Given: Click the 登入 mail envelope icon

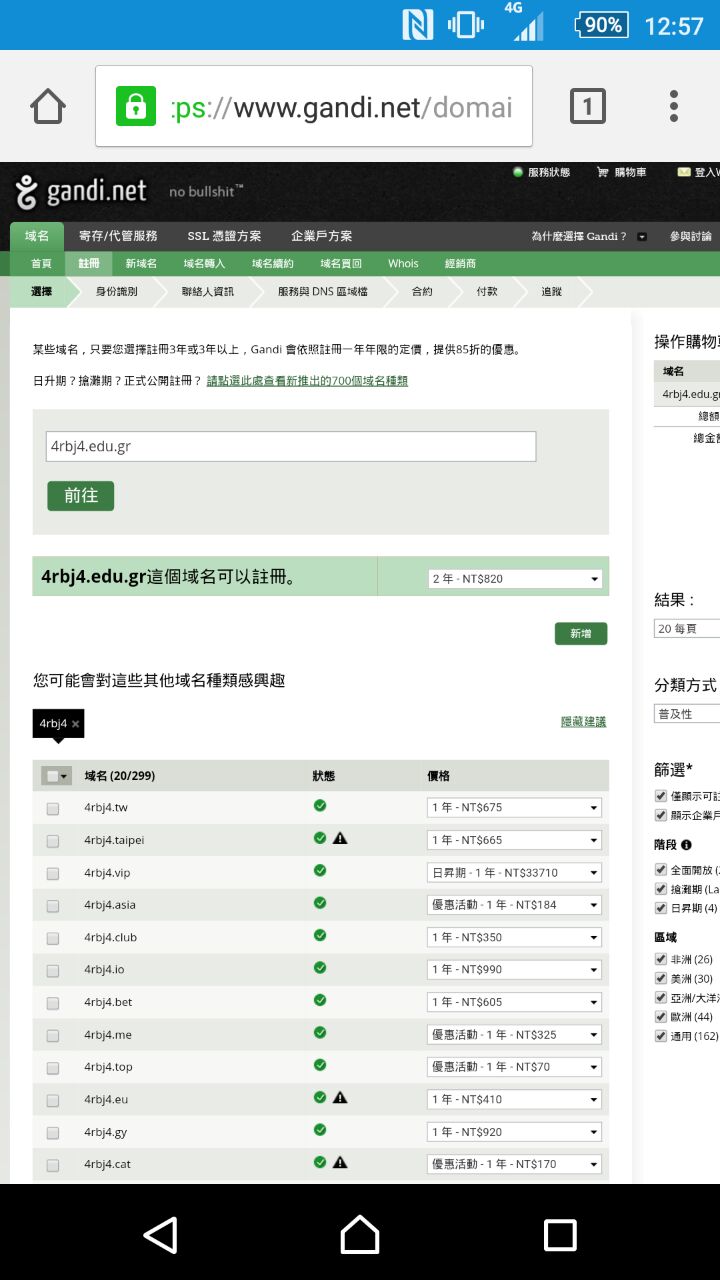Looking at the screenshot, I should pos(684,172).
